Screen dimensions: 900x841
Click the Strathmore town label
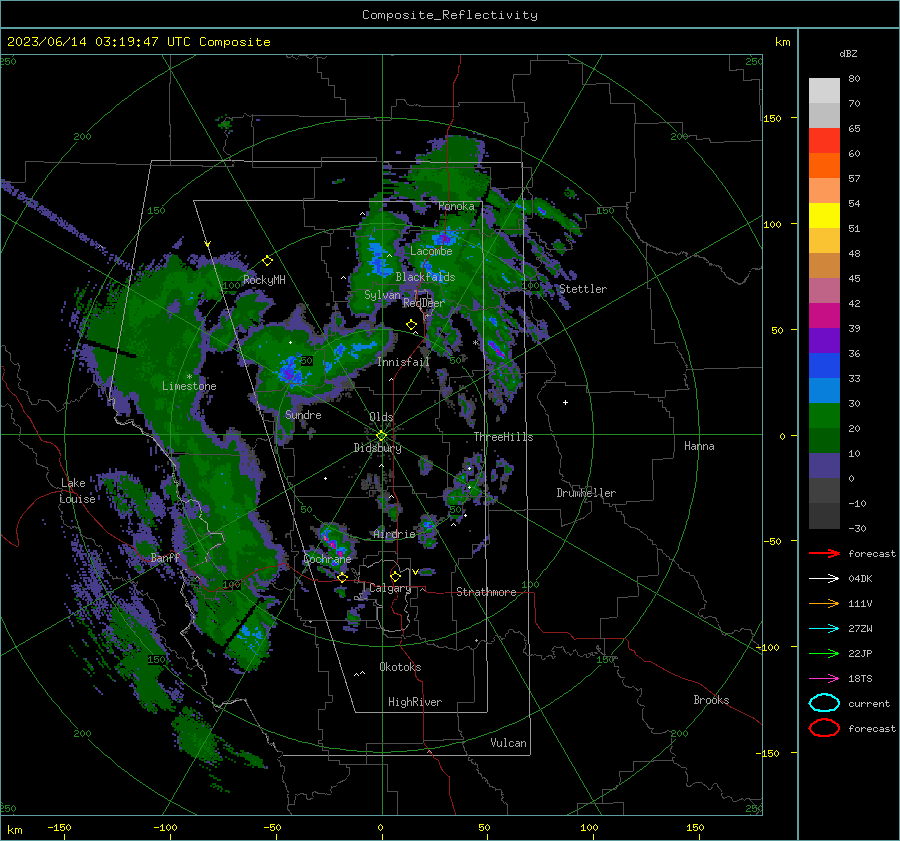486,592
